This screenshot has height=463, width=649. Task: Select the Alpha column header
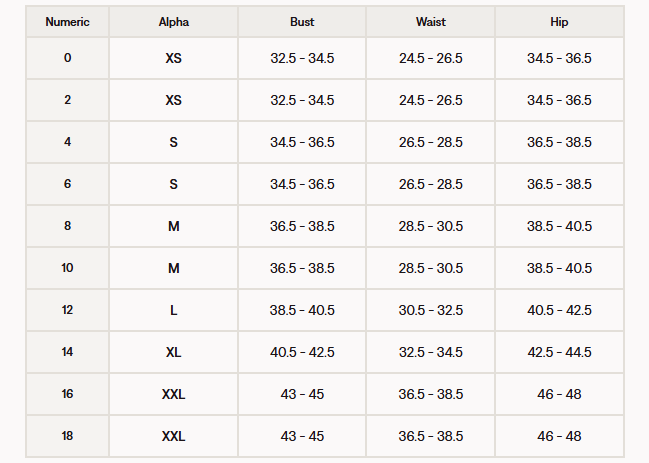pyautogui.click(x=173, y=21)
